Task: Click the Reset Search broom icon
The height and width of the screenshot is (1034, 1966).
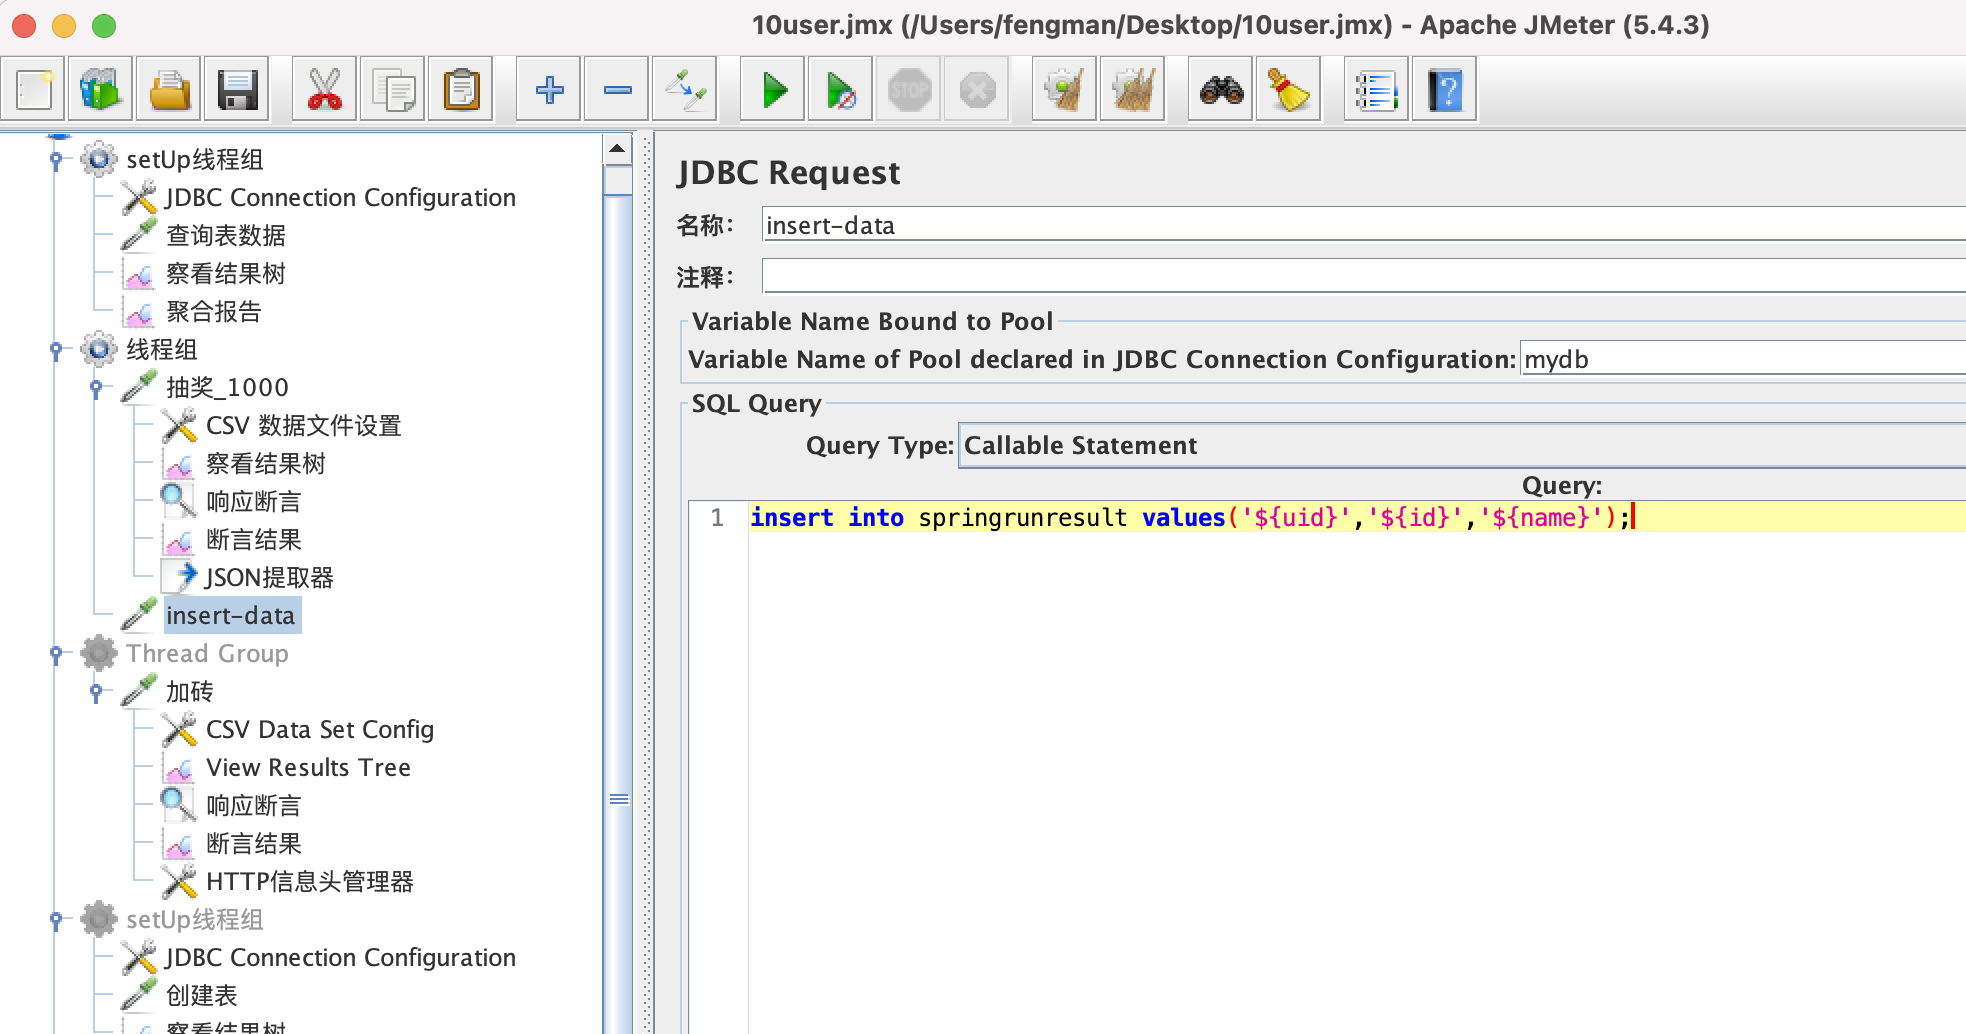Action: (x=1289, y=90)
